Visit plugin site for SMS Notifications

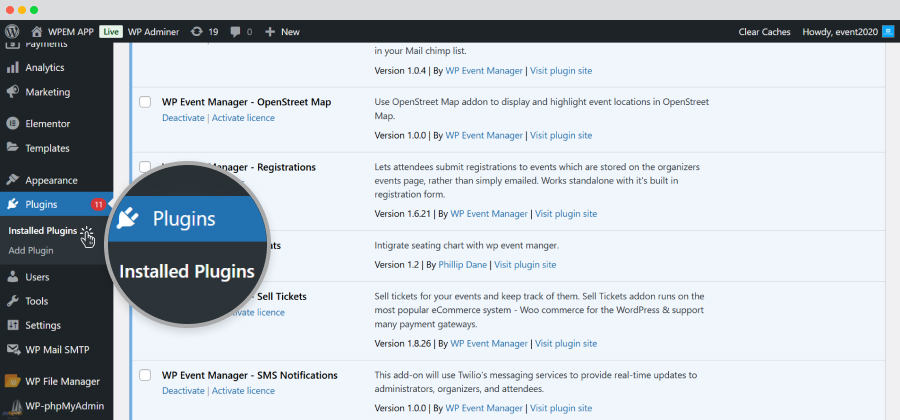tap(561, 409)
